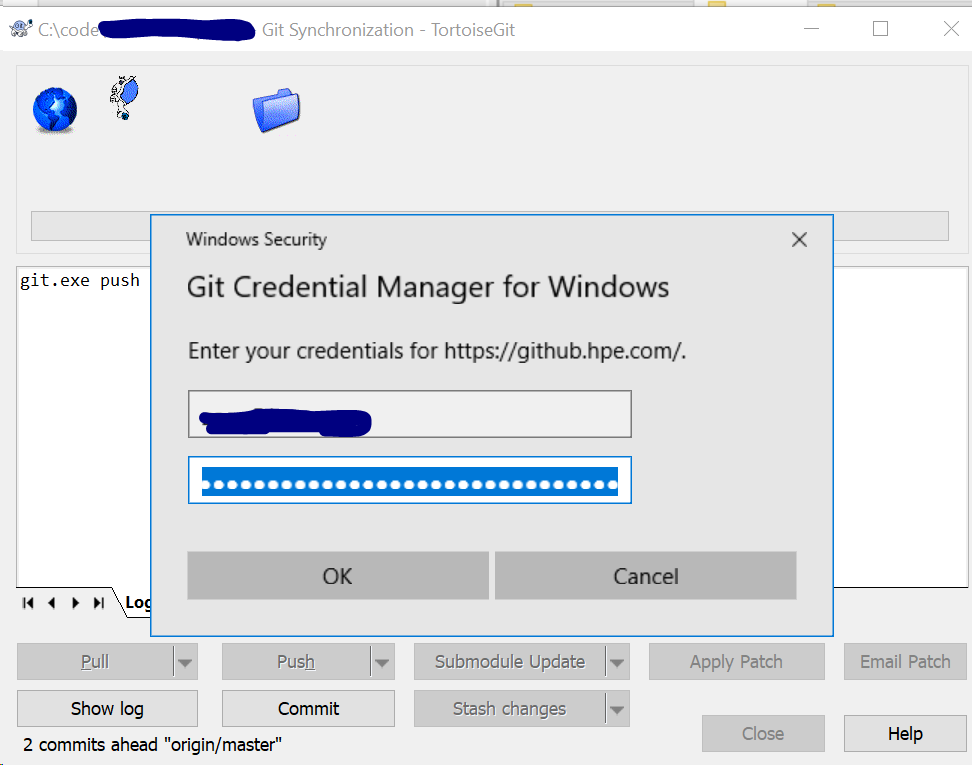Cancel the Git Credential Manager dialog
Screen dimensions: 972x765
click(x=645, y=575)
